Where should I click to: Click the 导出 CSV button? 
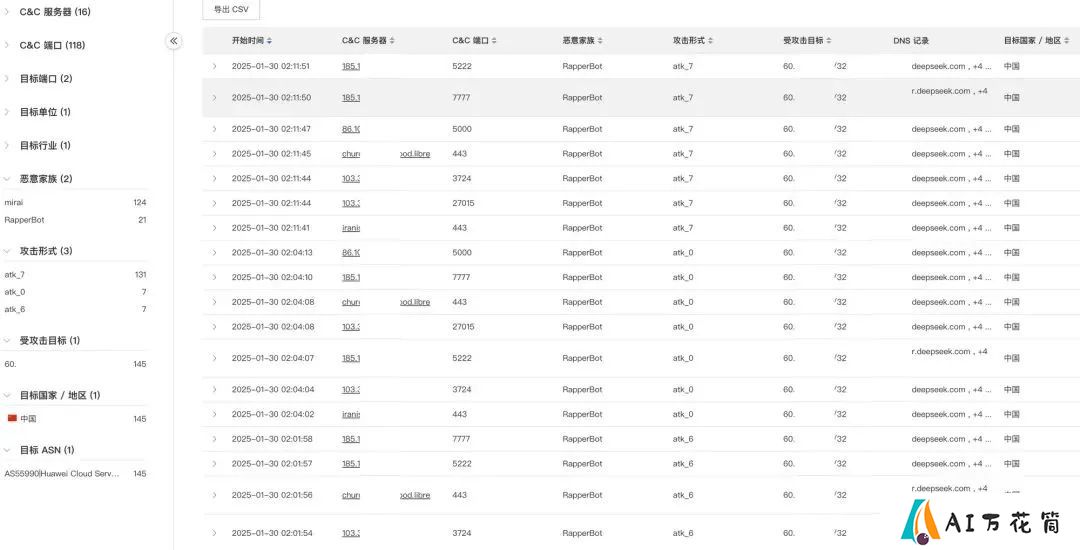[x=231, y=10]
